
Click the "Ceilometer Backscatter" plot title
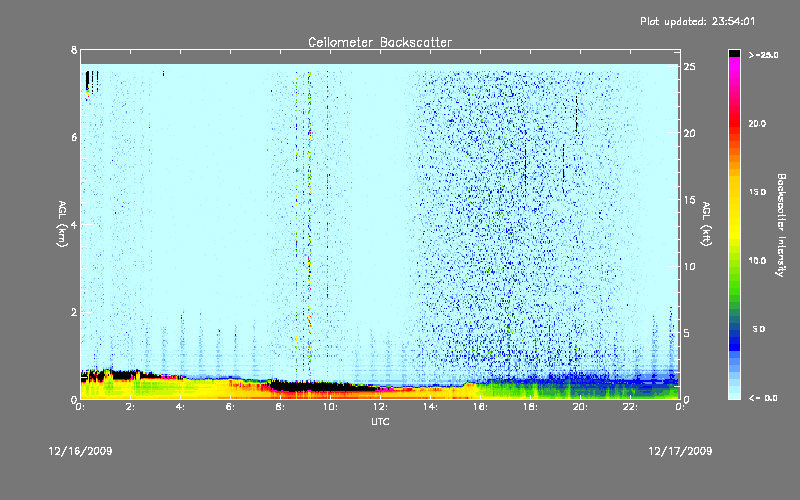[x=380, y=42]
